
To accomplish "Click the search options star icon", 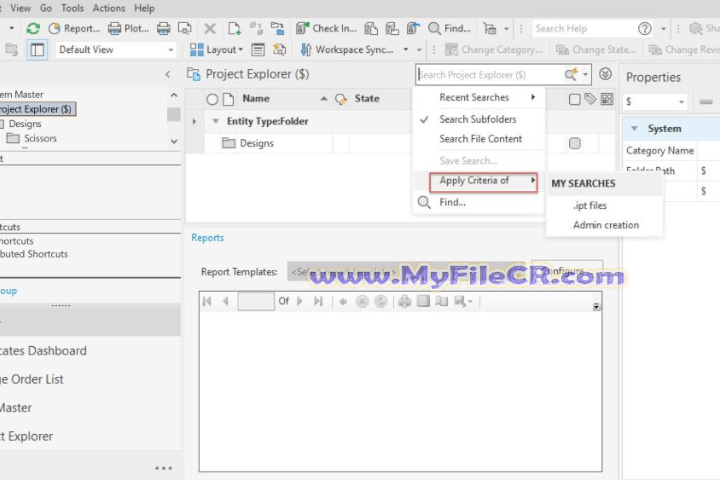I will [571, 74].
